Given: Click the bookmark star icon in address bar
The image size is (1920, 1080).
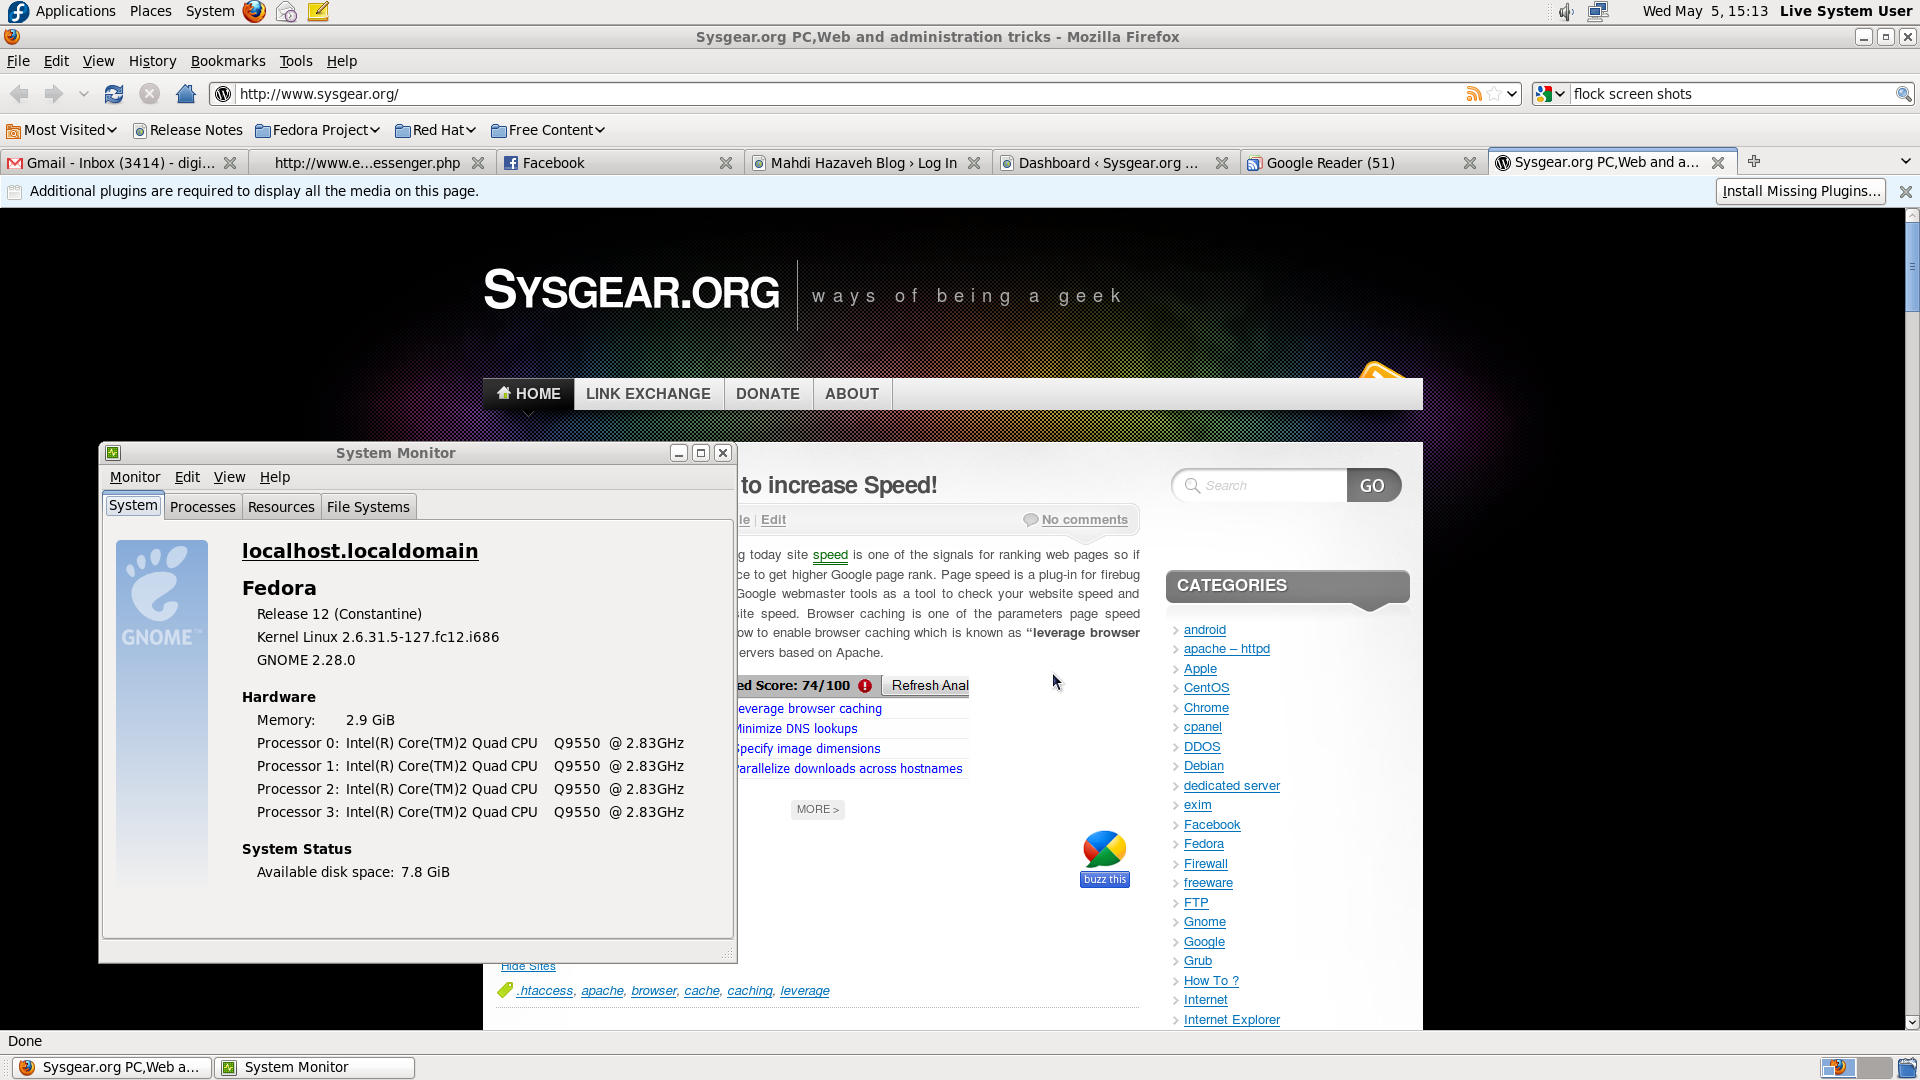Looking at the screenshot, I should [x=1494, y=94].
